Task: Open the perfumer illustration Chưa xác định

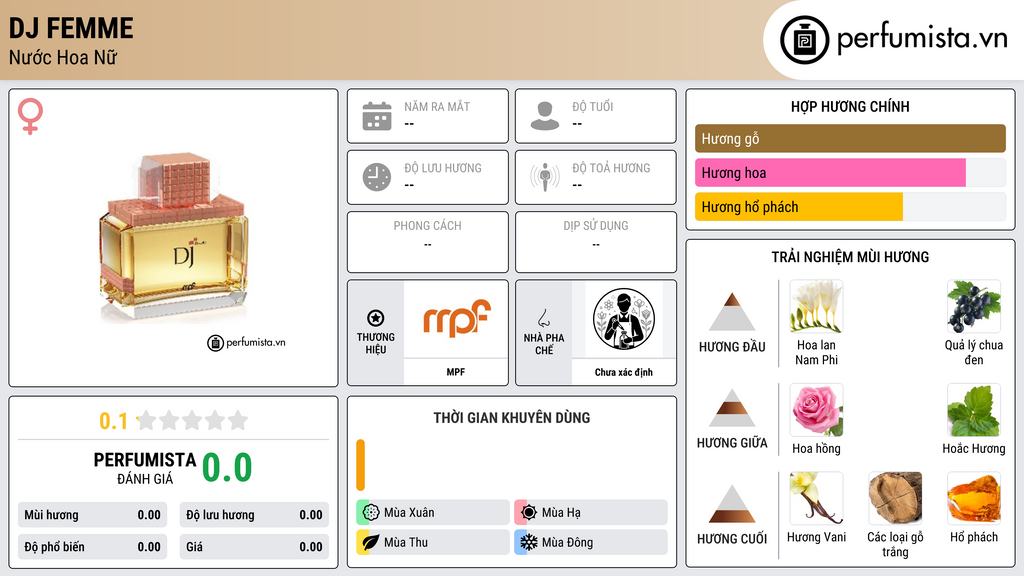Action: click(624, 319)
